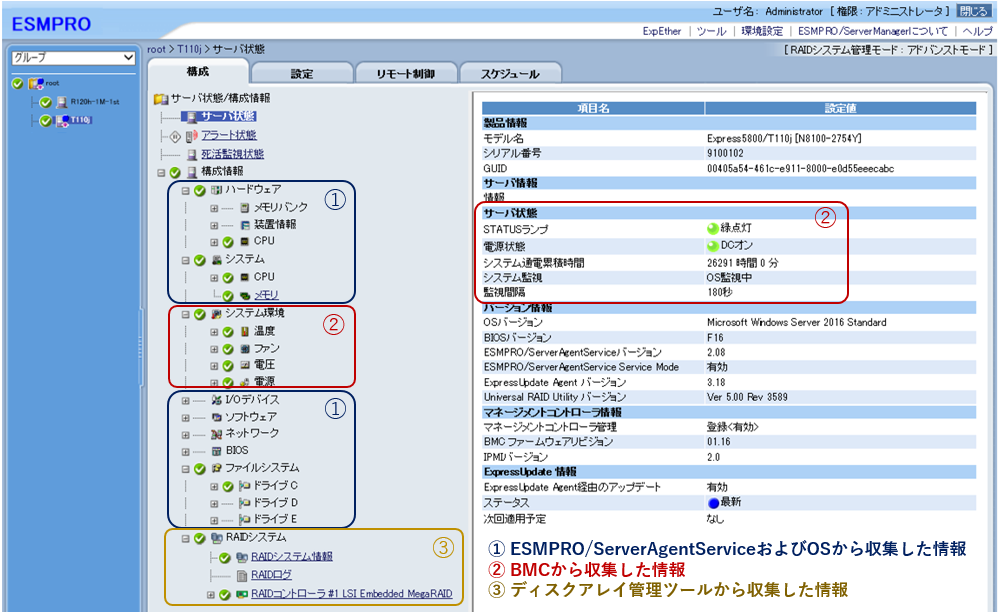
Task: Expand the ソフトウェア node
Action: point(185,418)
